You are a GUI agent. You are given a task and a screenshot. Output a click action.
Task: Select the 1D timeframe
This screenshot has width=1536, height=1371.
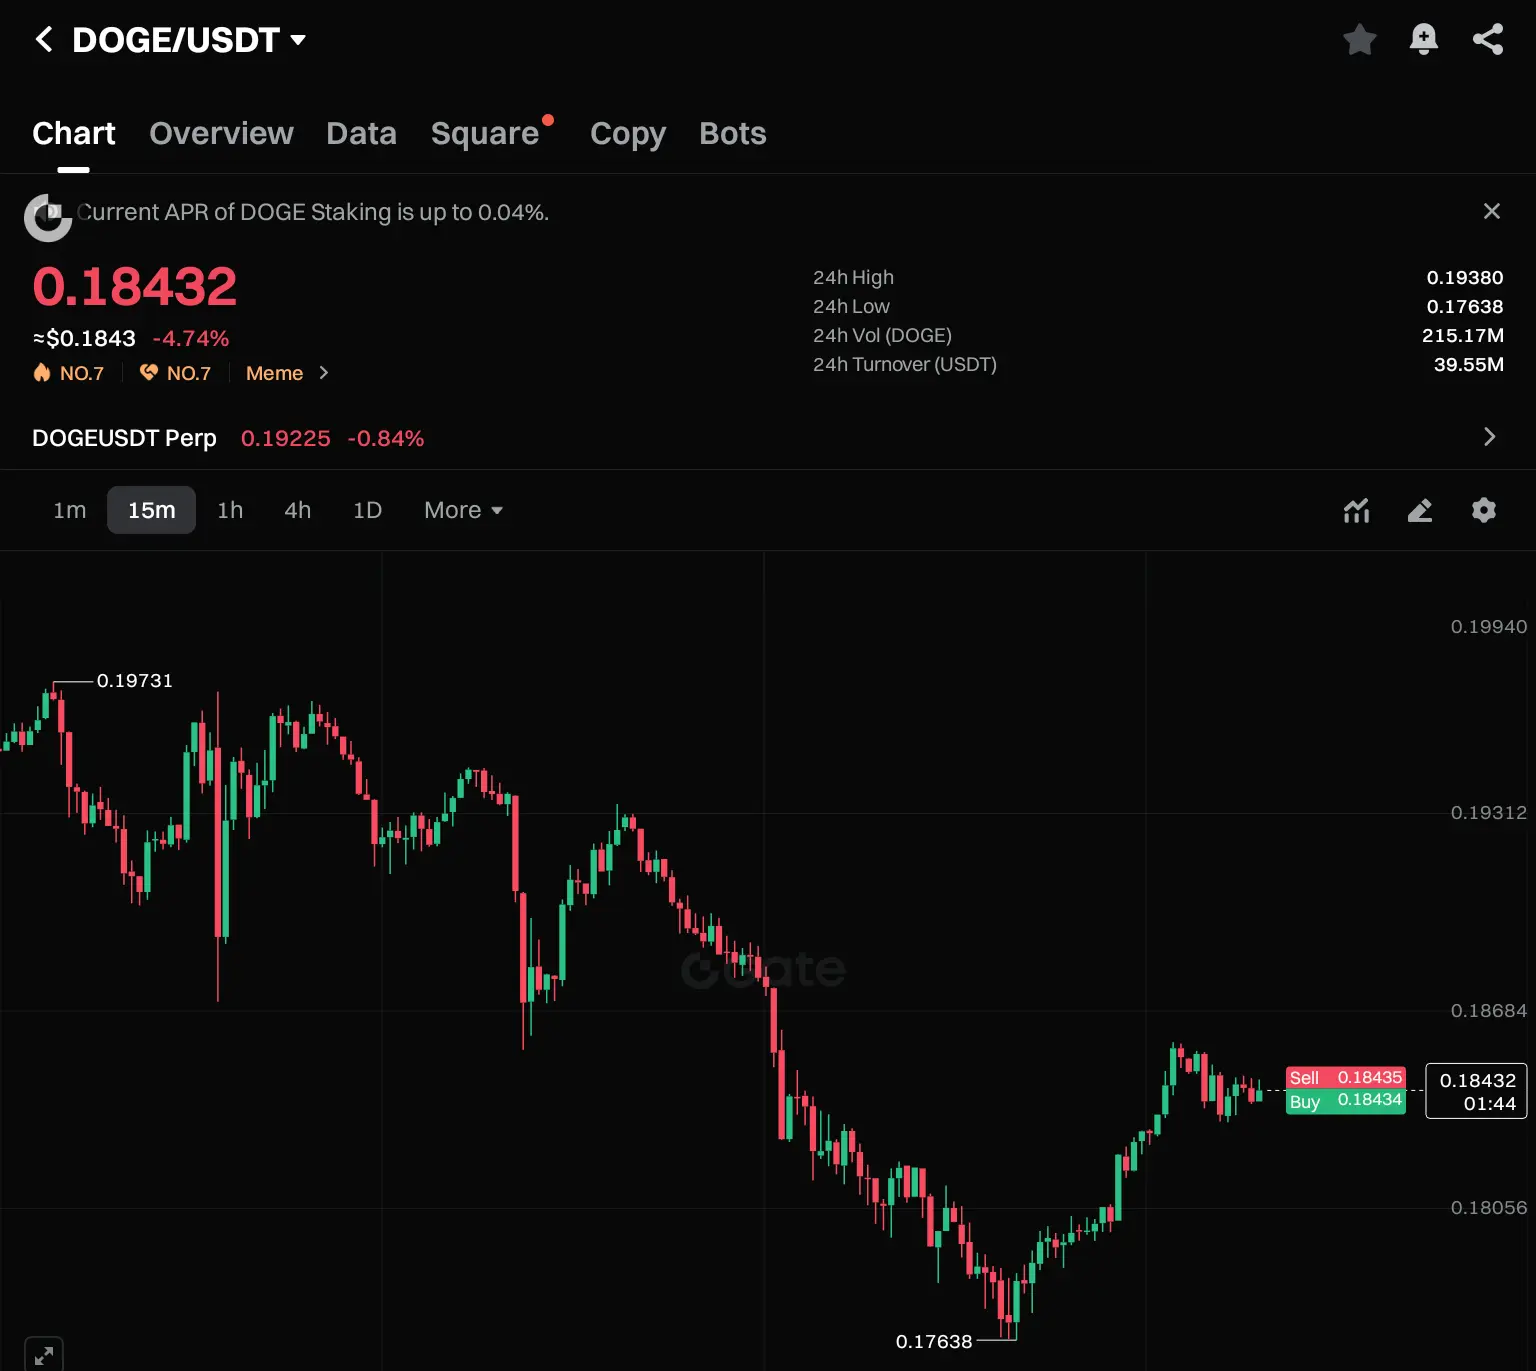coord(368,510)
